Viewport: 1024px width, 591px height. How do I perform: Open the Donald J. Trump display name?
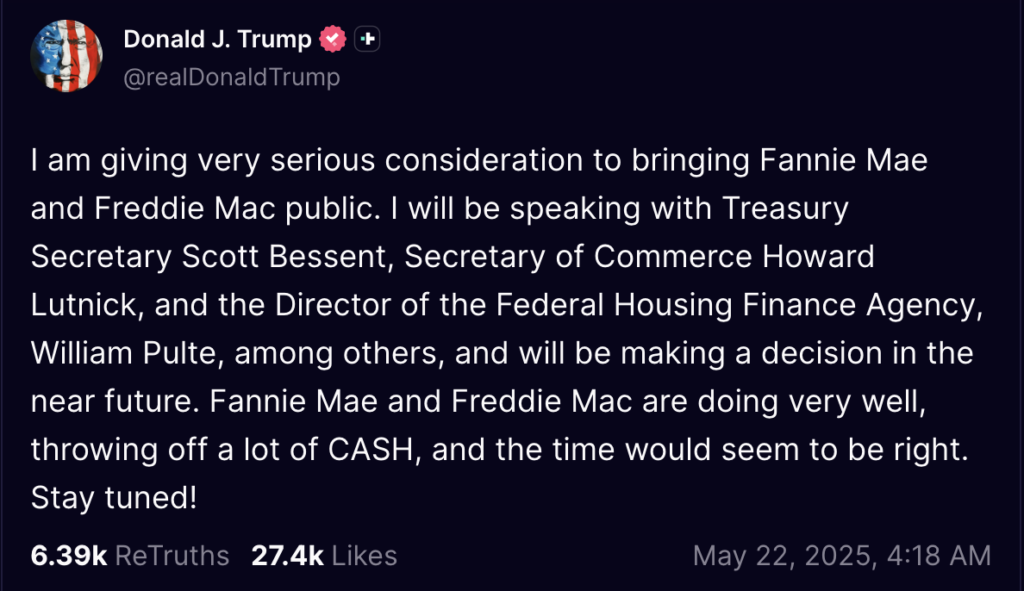click(x=217, y=40)
